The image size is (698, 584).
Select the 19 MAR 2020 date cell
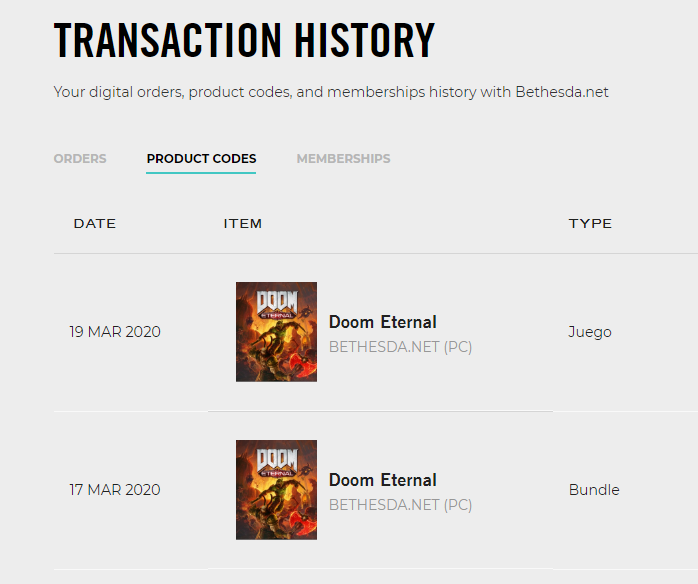click(115, 332)
